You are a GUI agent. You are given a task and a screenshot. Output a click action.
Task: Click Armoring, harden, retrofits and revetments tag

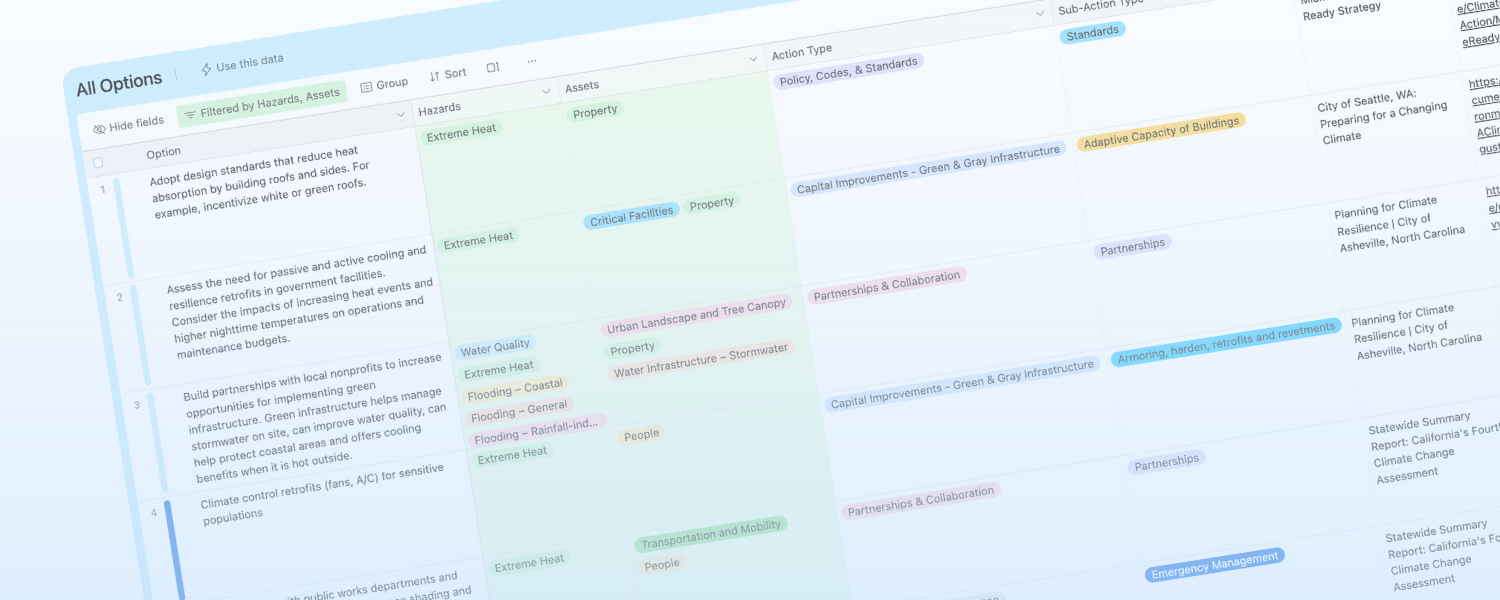tap(1225, 343)
